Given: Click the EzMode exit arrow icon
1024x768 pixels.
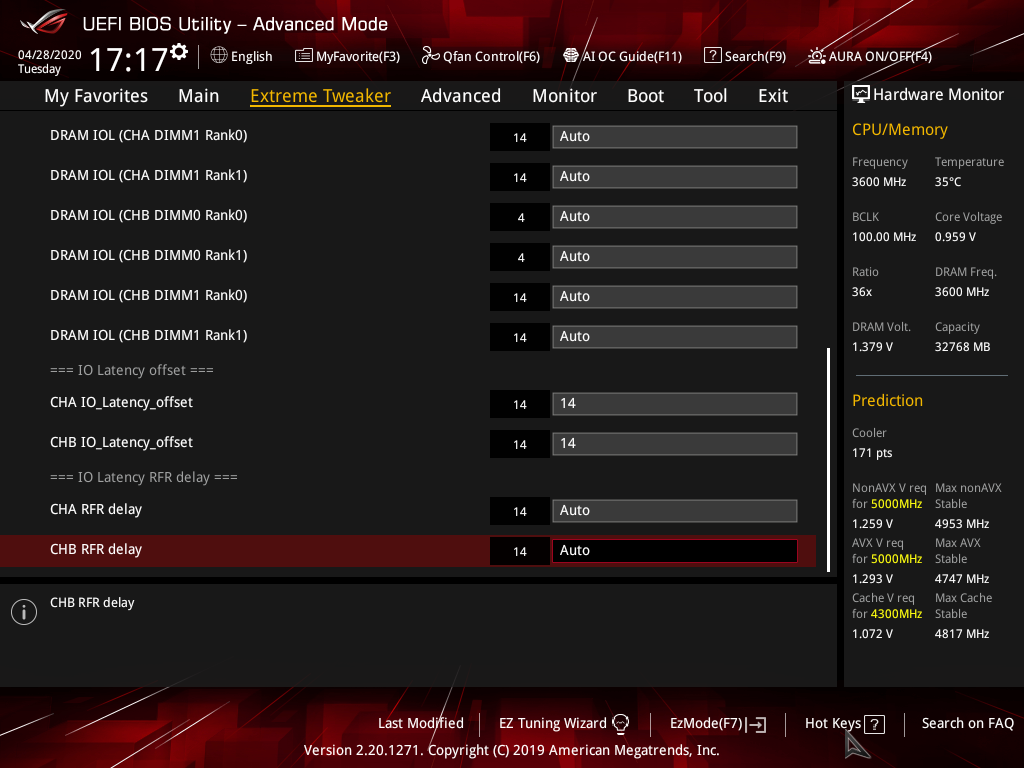Looking at the screenshot, I should click(756, 724).
